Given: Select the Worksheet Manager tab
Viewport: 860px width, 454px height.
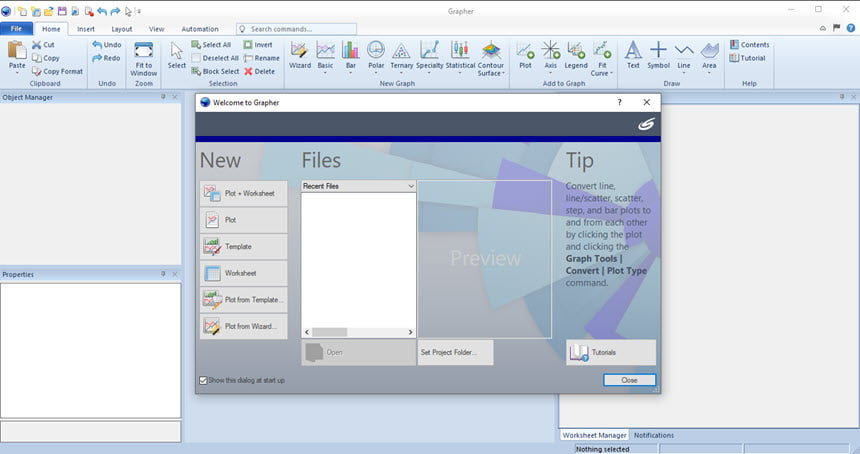Looking at the screenshot, I should click(594, 435).
